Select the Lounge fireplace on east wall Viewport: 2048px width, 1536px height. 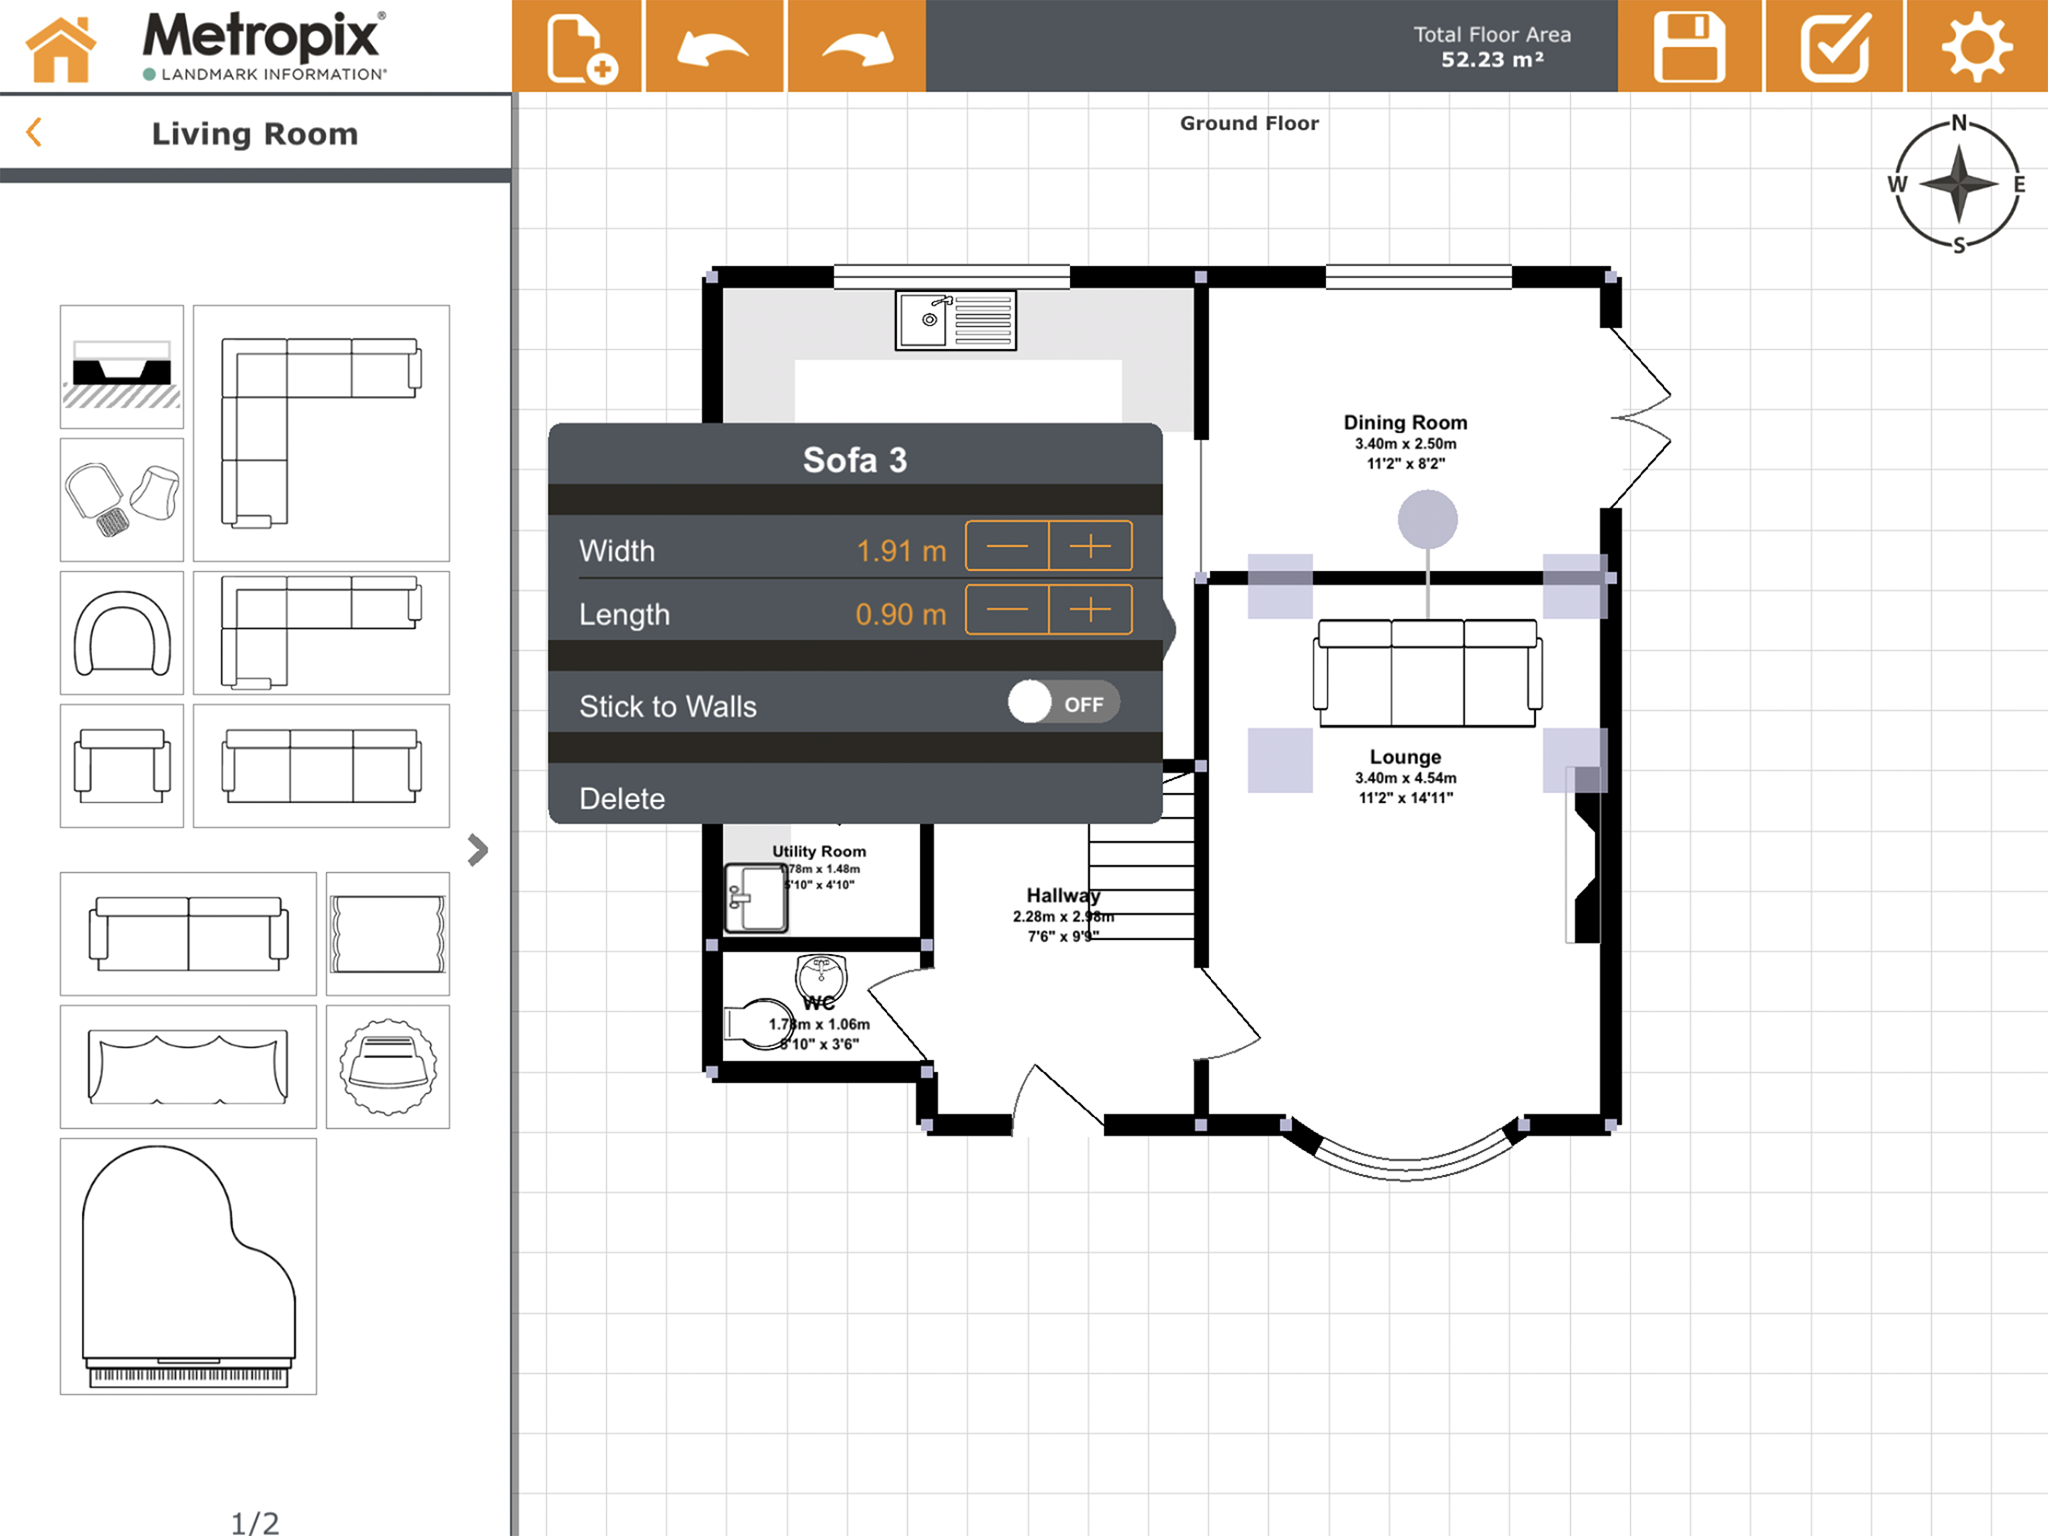click(x=1583, y=855)
